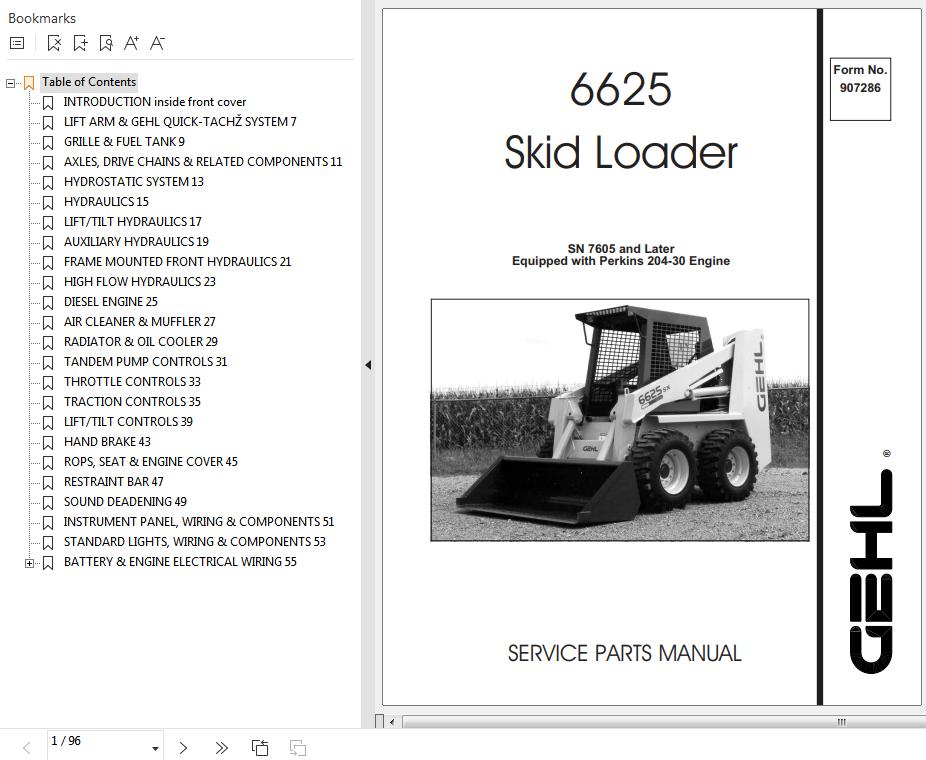The height and width of the screenshot is (760, 926).
Task: Go to the previous page
Action: [x=27, y=748]
